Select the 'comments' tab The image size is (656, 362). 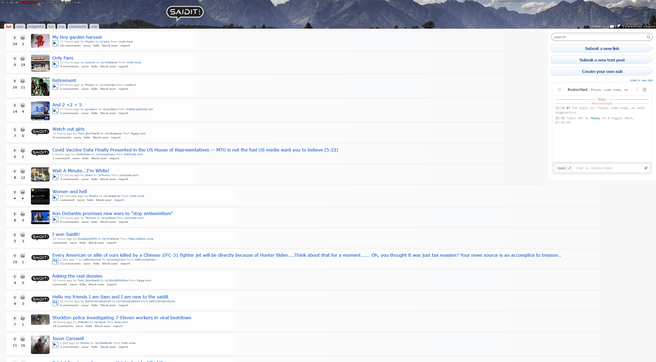[78, 26]
